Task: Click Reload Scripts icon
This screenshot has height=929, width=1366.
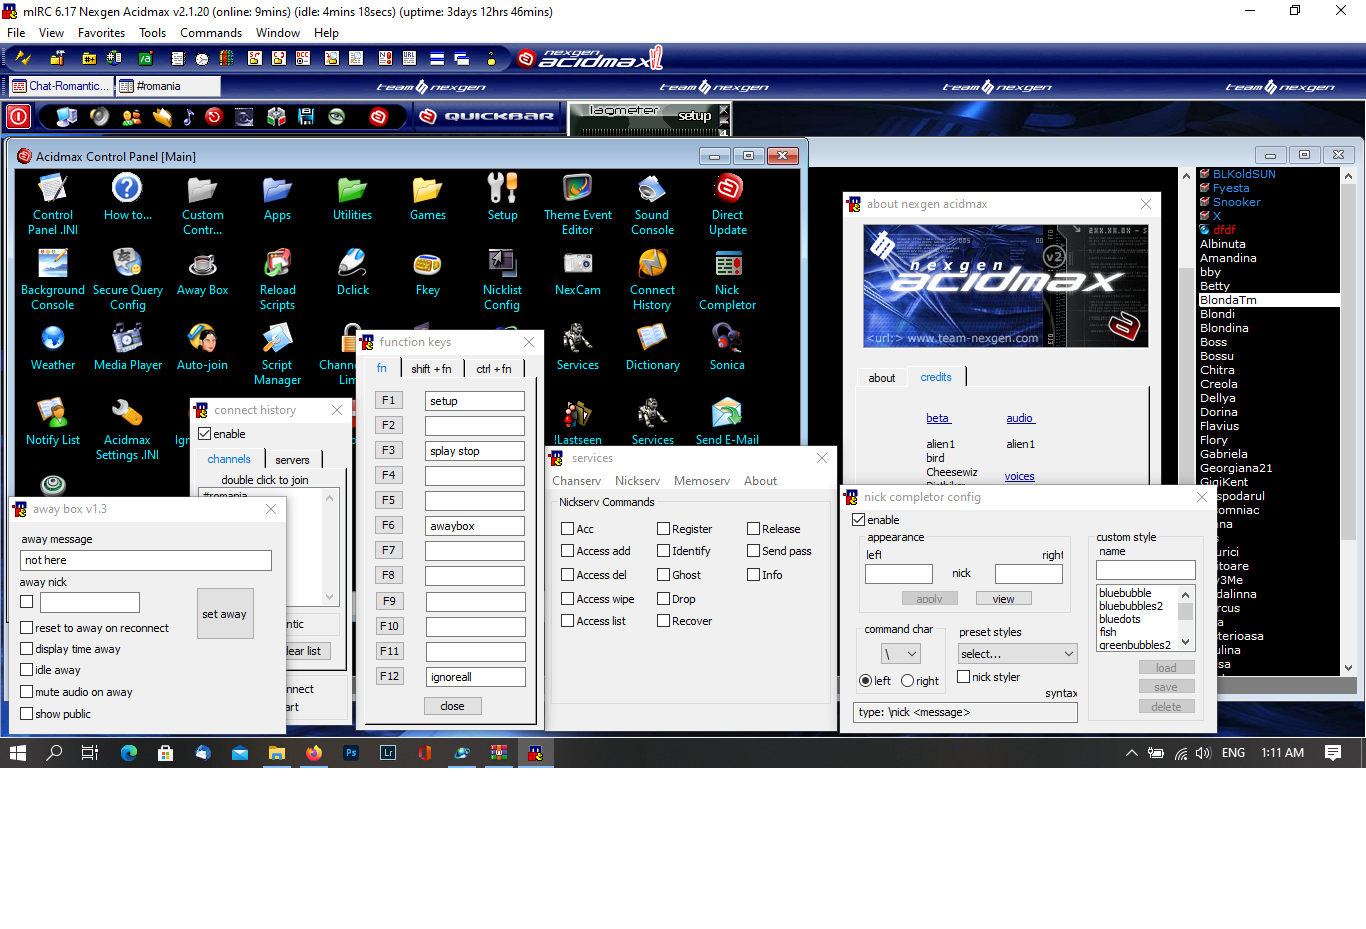Action: pyautogui.click(x=277, y=278)
